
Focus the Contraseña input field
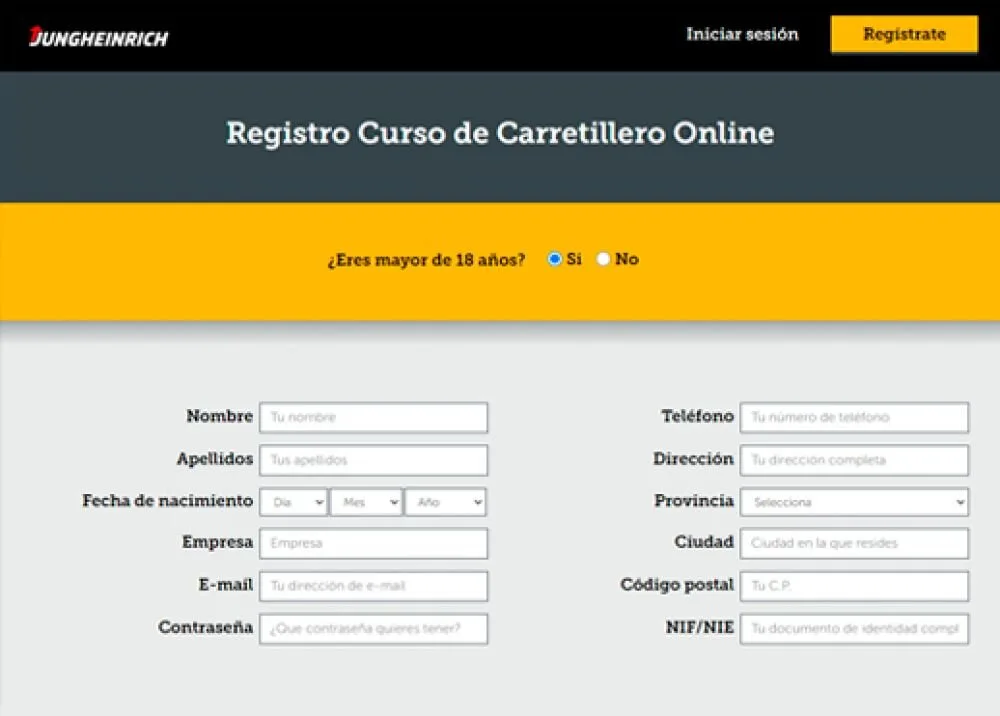(374, 629)
